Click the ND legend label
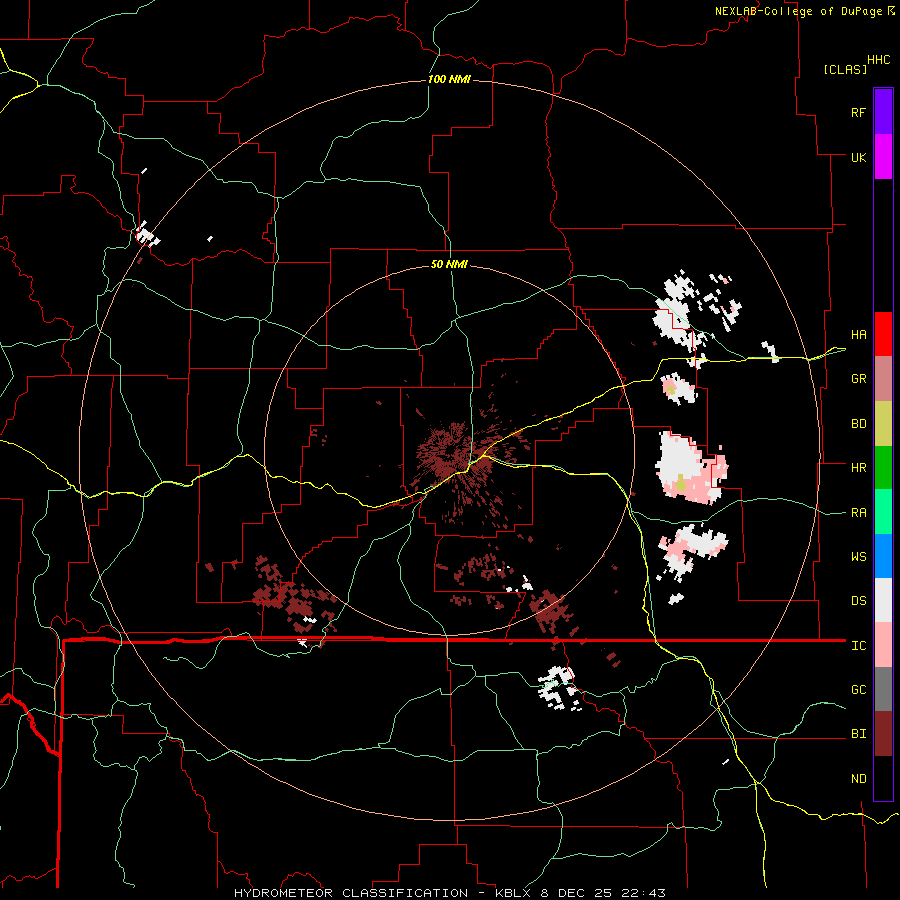The width and height of the screenshot is (900, 900). tap(858, 779)
